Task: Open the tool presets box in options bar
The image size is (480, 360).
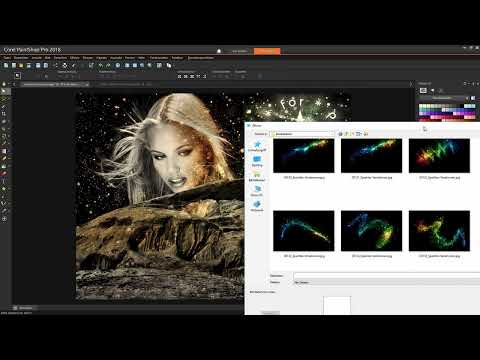Action: tap(17, 76)
